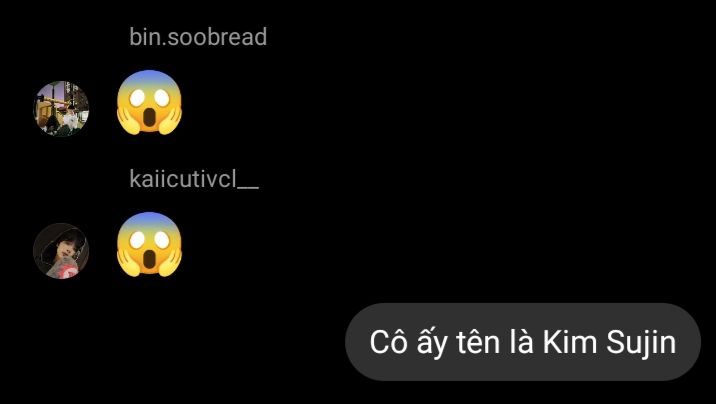Tap the screaming emoji from bin.soobread

(149, 102)
